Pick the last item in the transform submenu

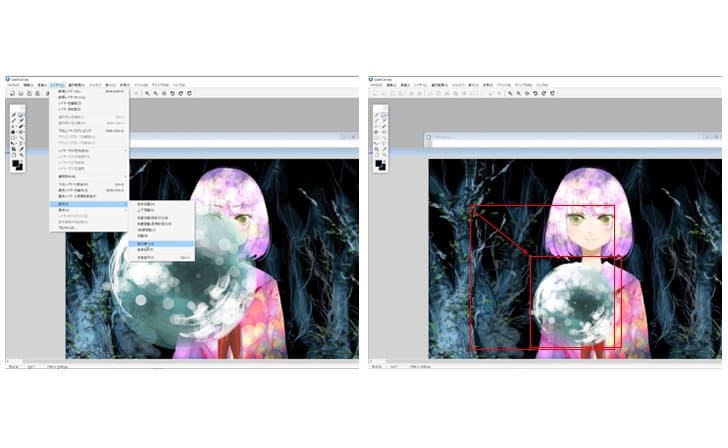click(x=162, y=257)
